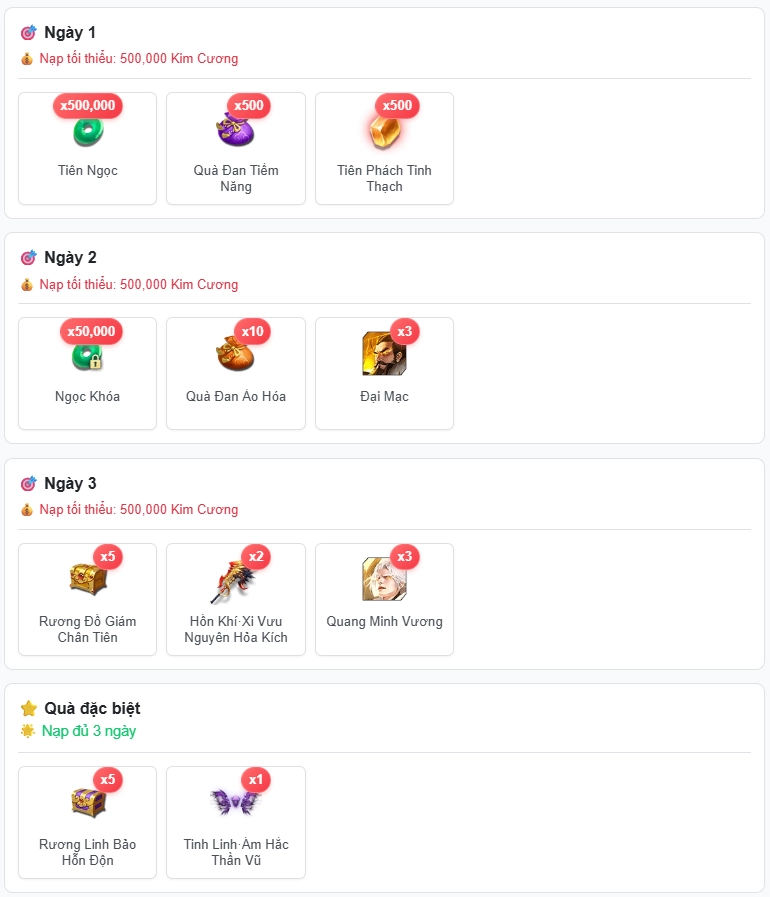The image size is (770, 897).
Task: Select the locked Ngọc Khóa jade icon
Action: tap(88, 357)
